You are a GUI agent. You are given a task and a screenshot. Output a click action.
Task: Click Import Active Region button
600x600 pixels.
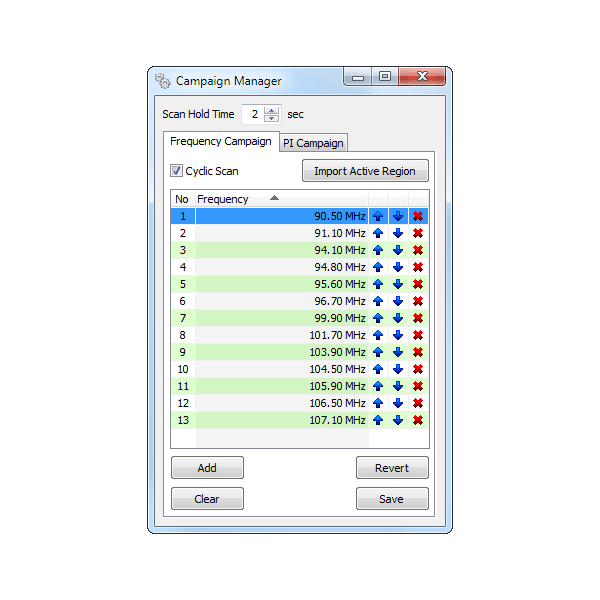(365, 171)
